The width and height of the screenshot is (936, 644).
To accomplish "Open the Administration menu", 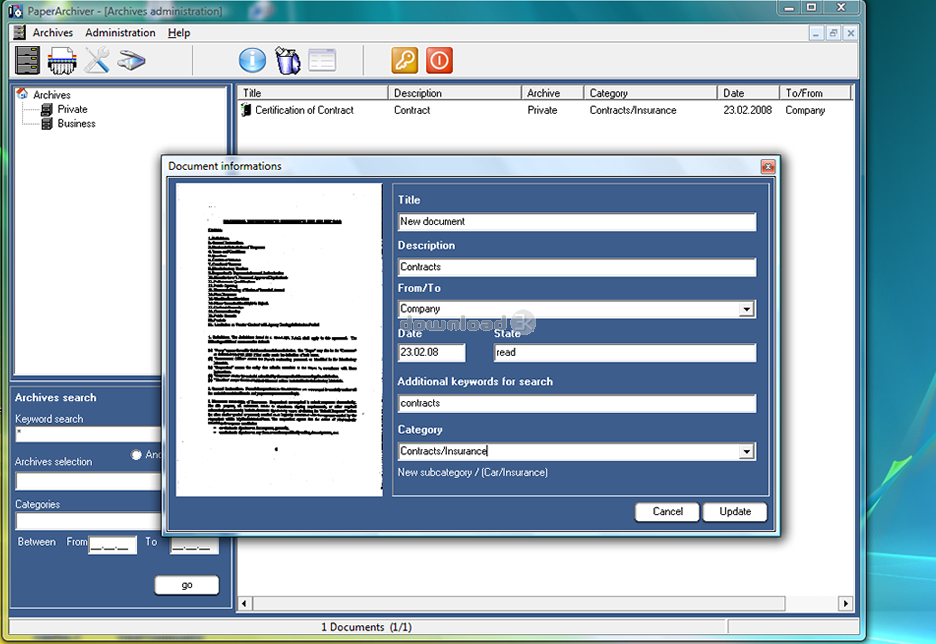I will [120, 33].
